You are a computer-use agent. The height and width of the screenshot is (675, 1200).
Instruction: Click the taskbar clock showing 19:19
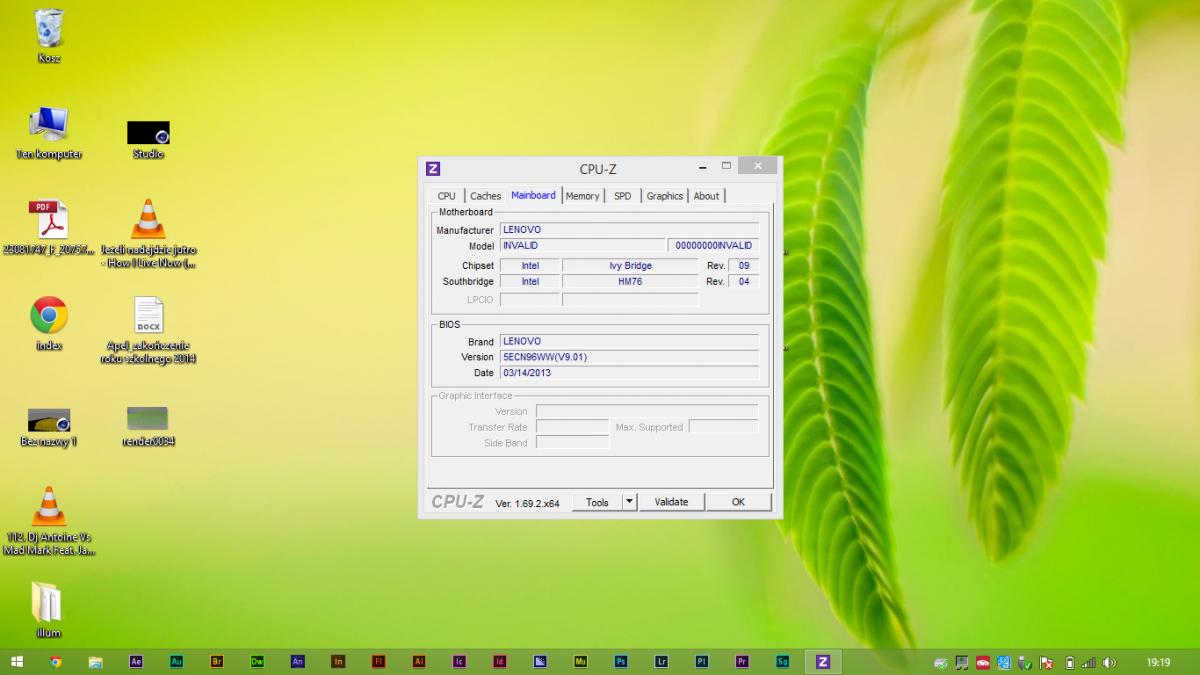coord(1158,662)
